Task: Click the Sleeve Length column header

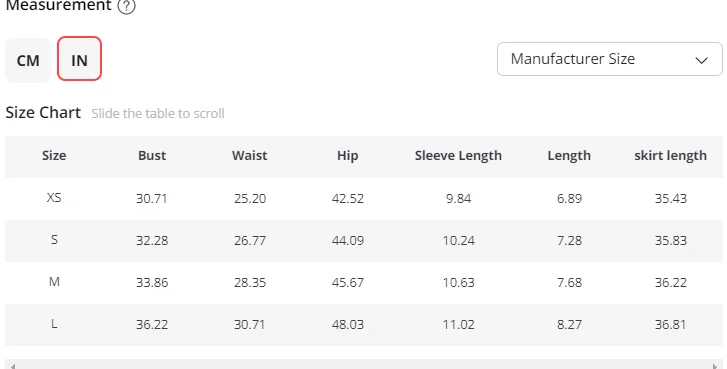Action: pos(458,156)
